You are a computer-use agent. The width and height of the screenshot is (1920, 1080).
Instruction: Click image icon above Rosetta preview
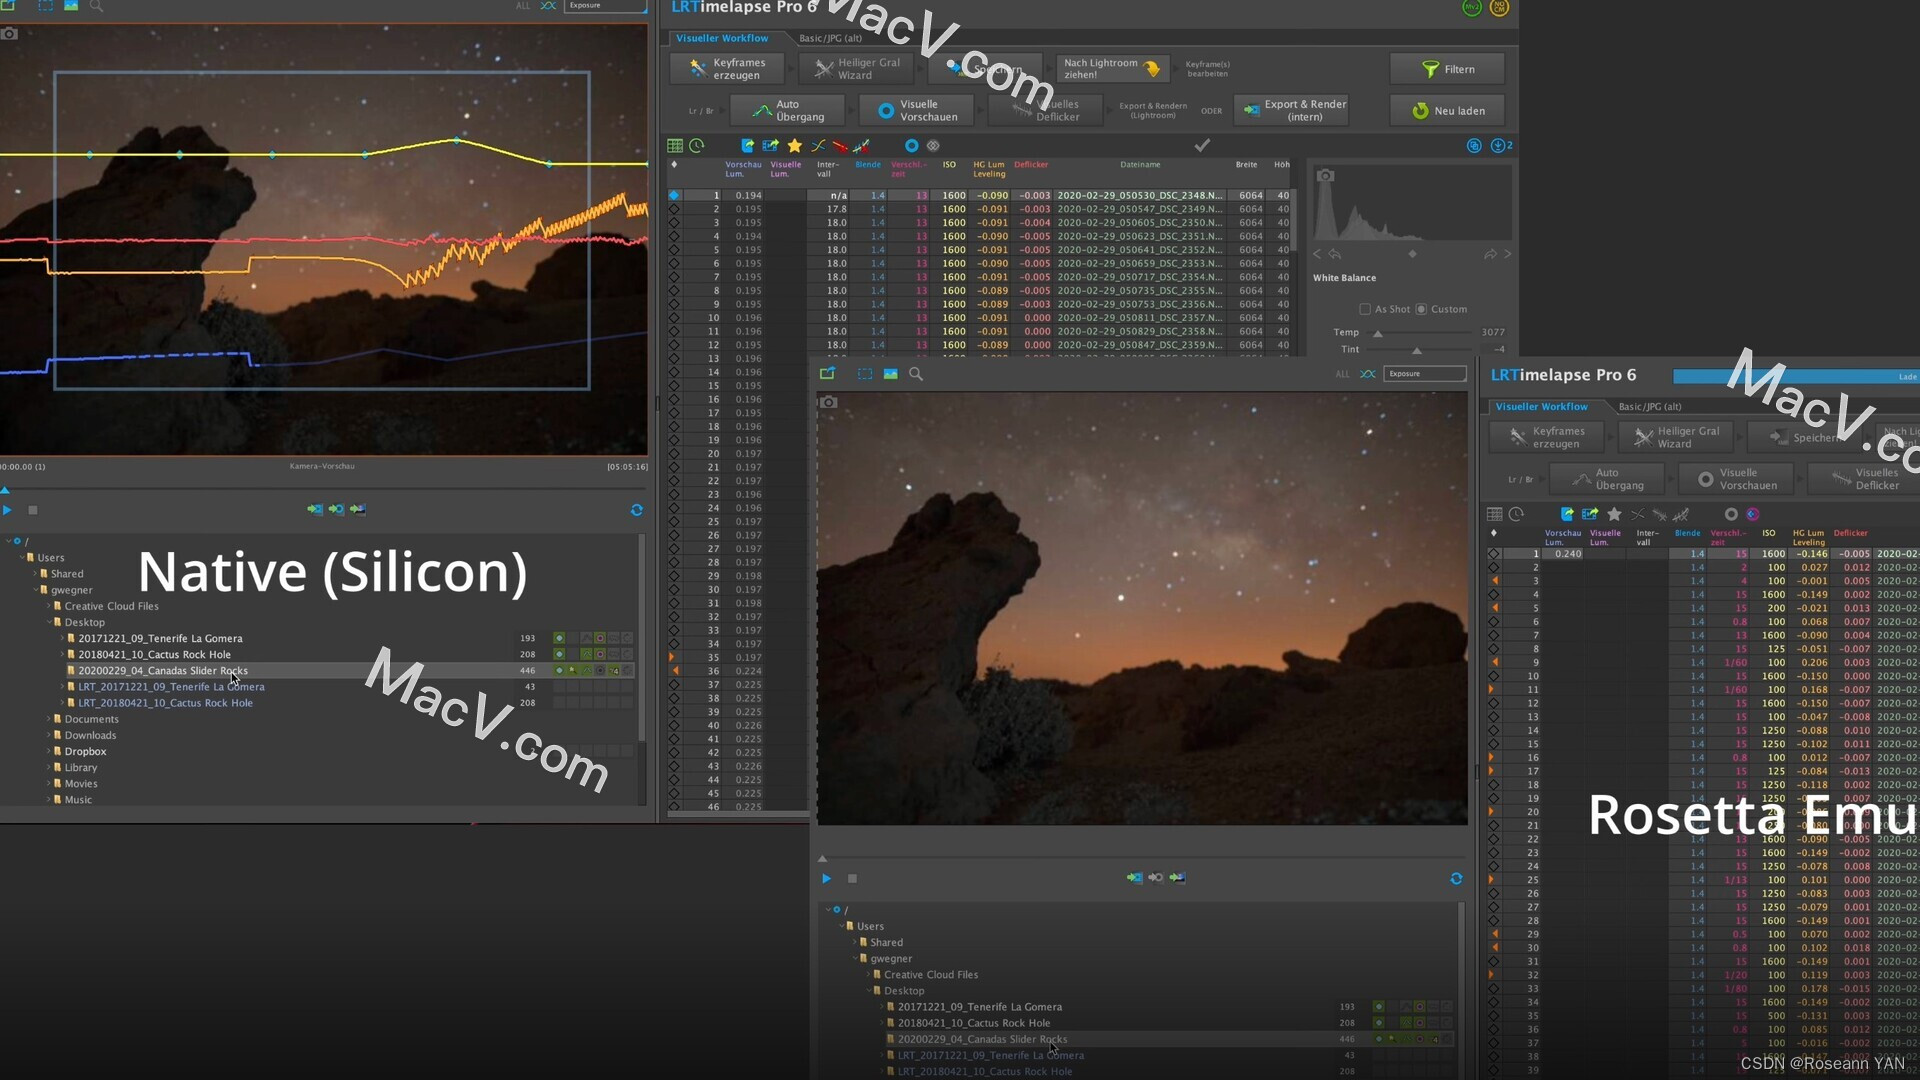click(x=890, y=374)
